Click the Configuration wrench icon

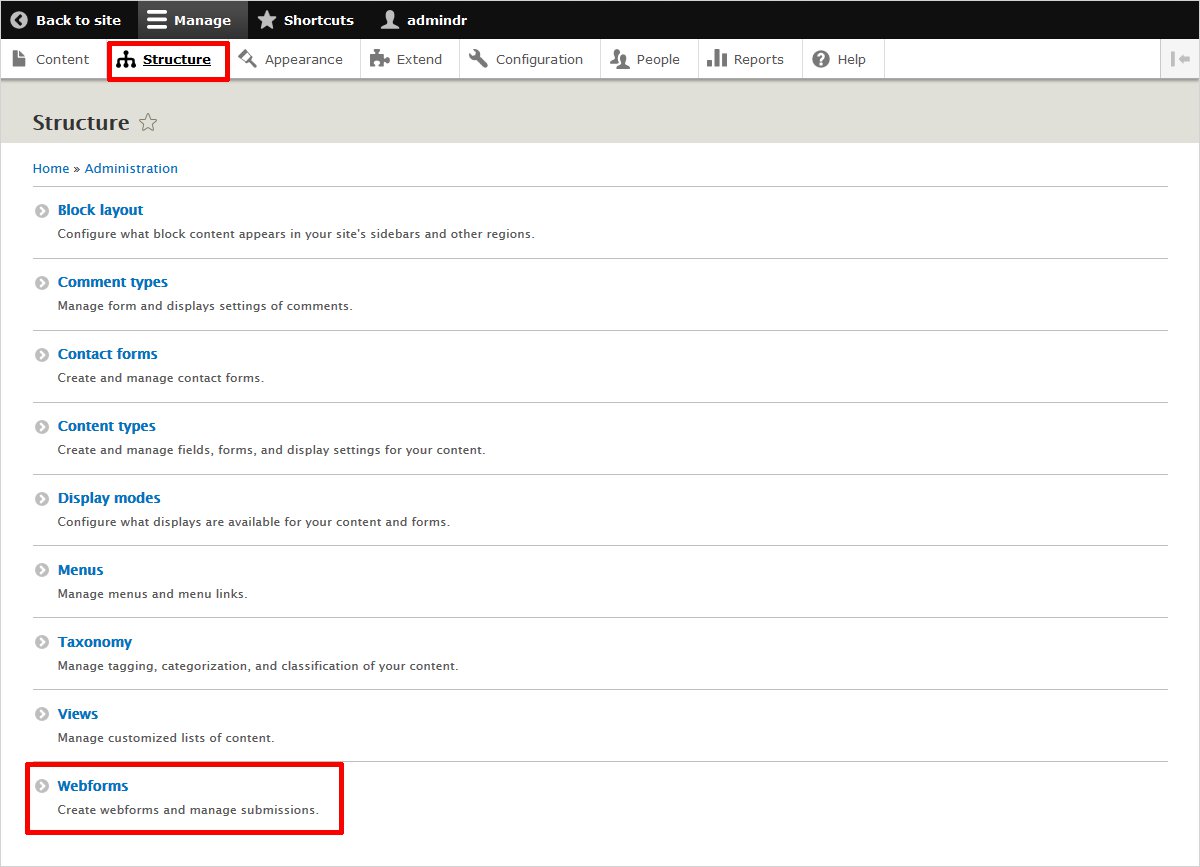click(x=478, y=59)
